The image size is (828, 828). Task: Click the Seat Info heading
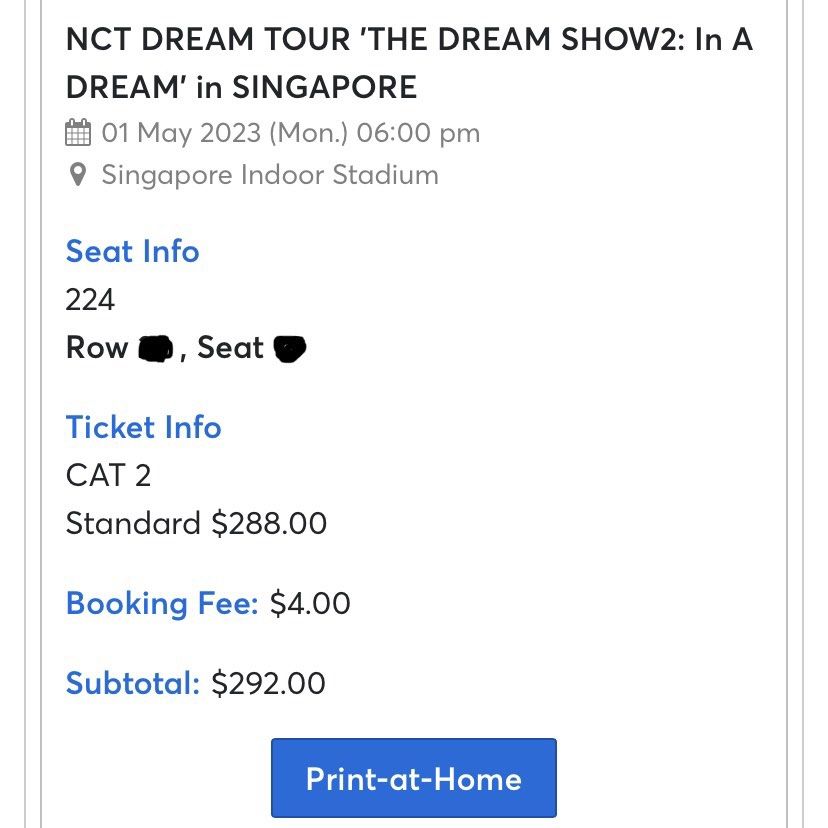(x=132, y=252)
